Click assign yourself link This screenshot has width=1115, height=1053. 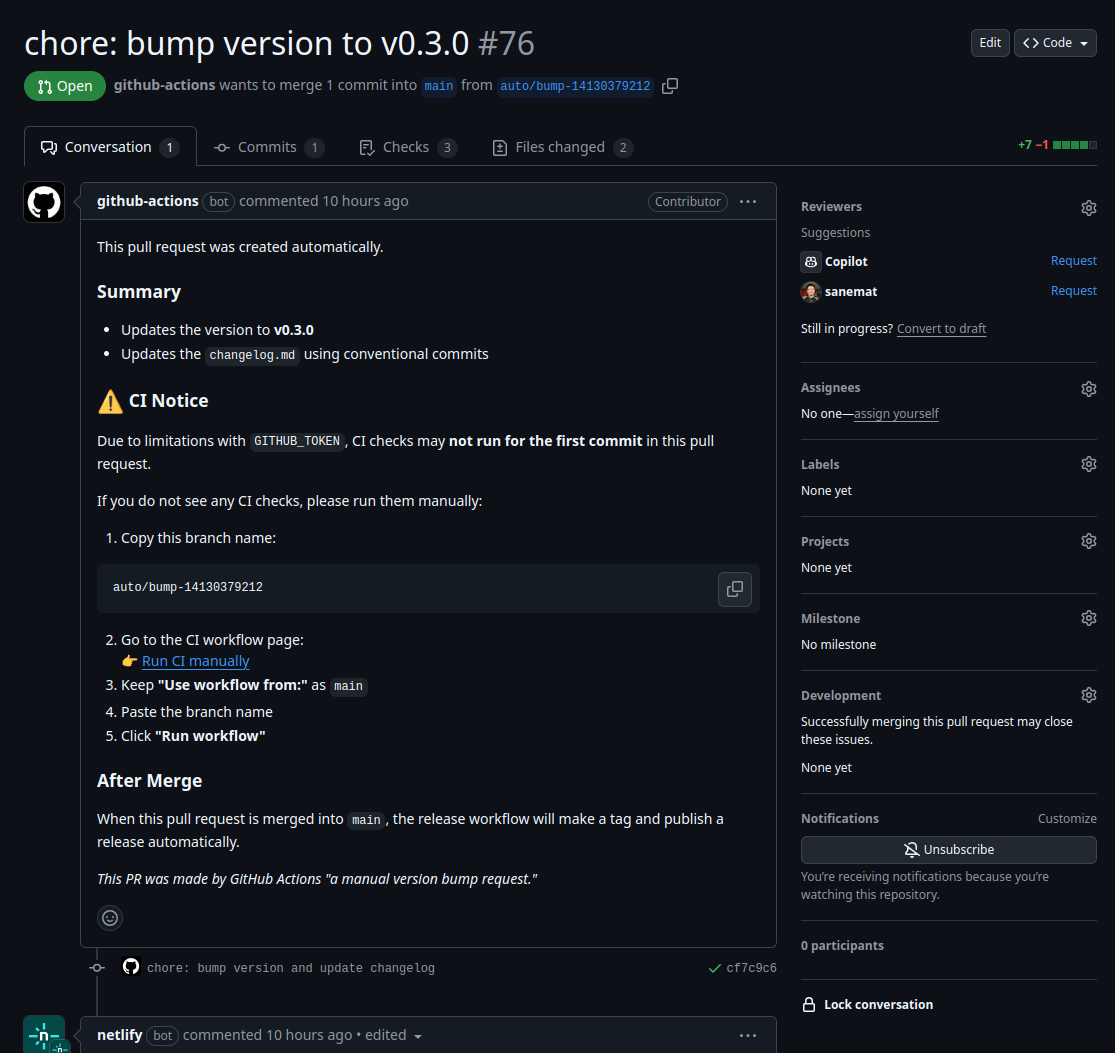pyautogui.click(x=896, y=414)
